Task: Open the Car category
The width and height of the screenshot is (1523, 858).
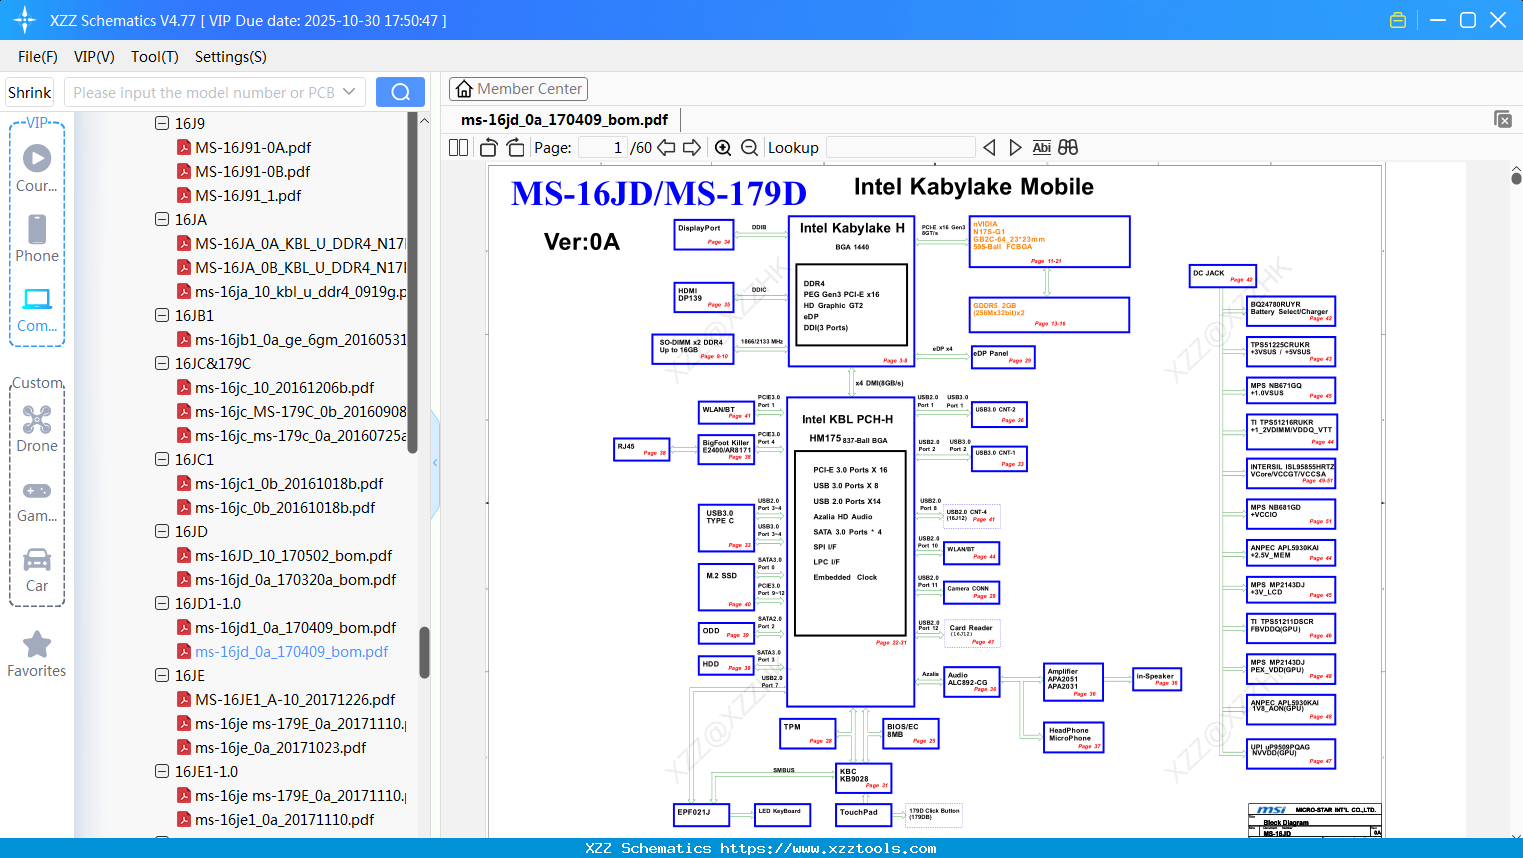Action: 37,559
